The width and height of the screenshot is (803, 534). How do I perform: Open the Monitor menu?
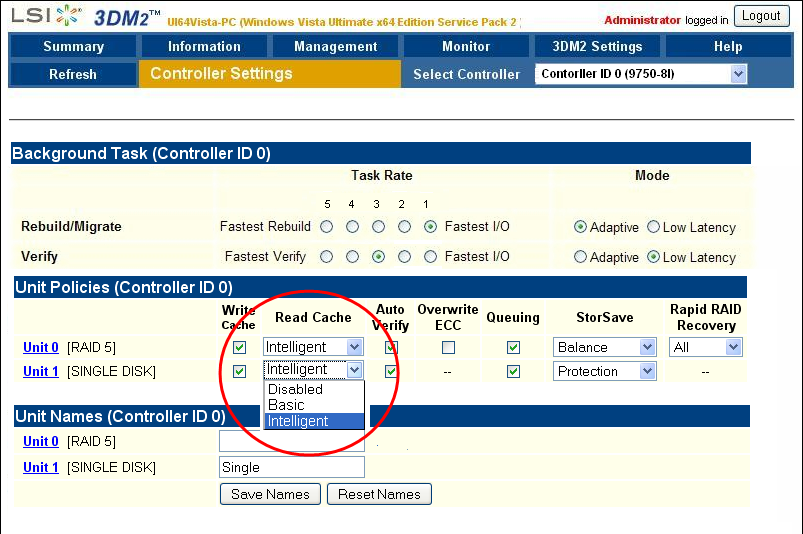coord(466,46)
